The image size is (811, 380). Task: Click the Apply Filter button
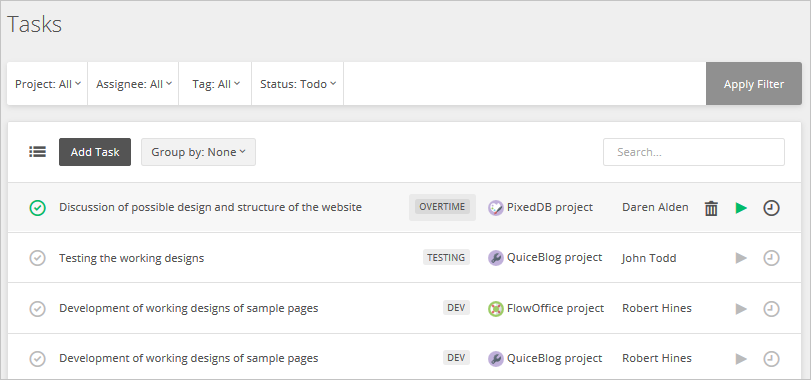pyautogui.click(x=754, y=84)
